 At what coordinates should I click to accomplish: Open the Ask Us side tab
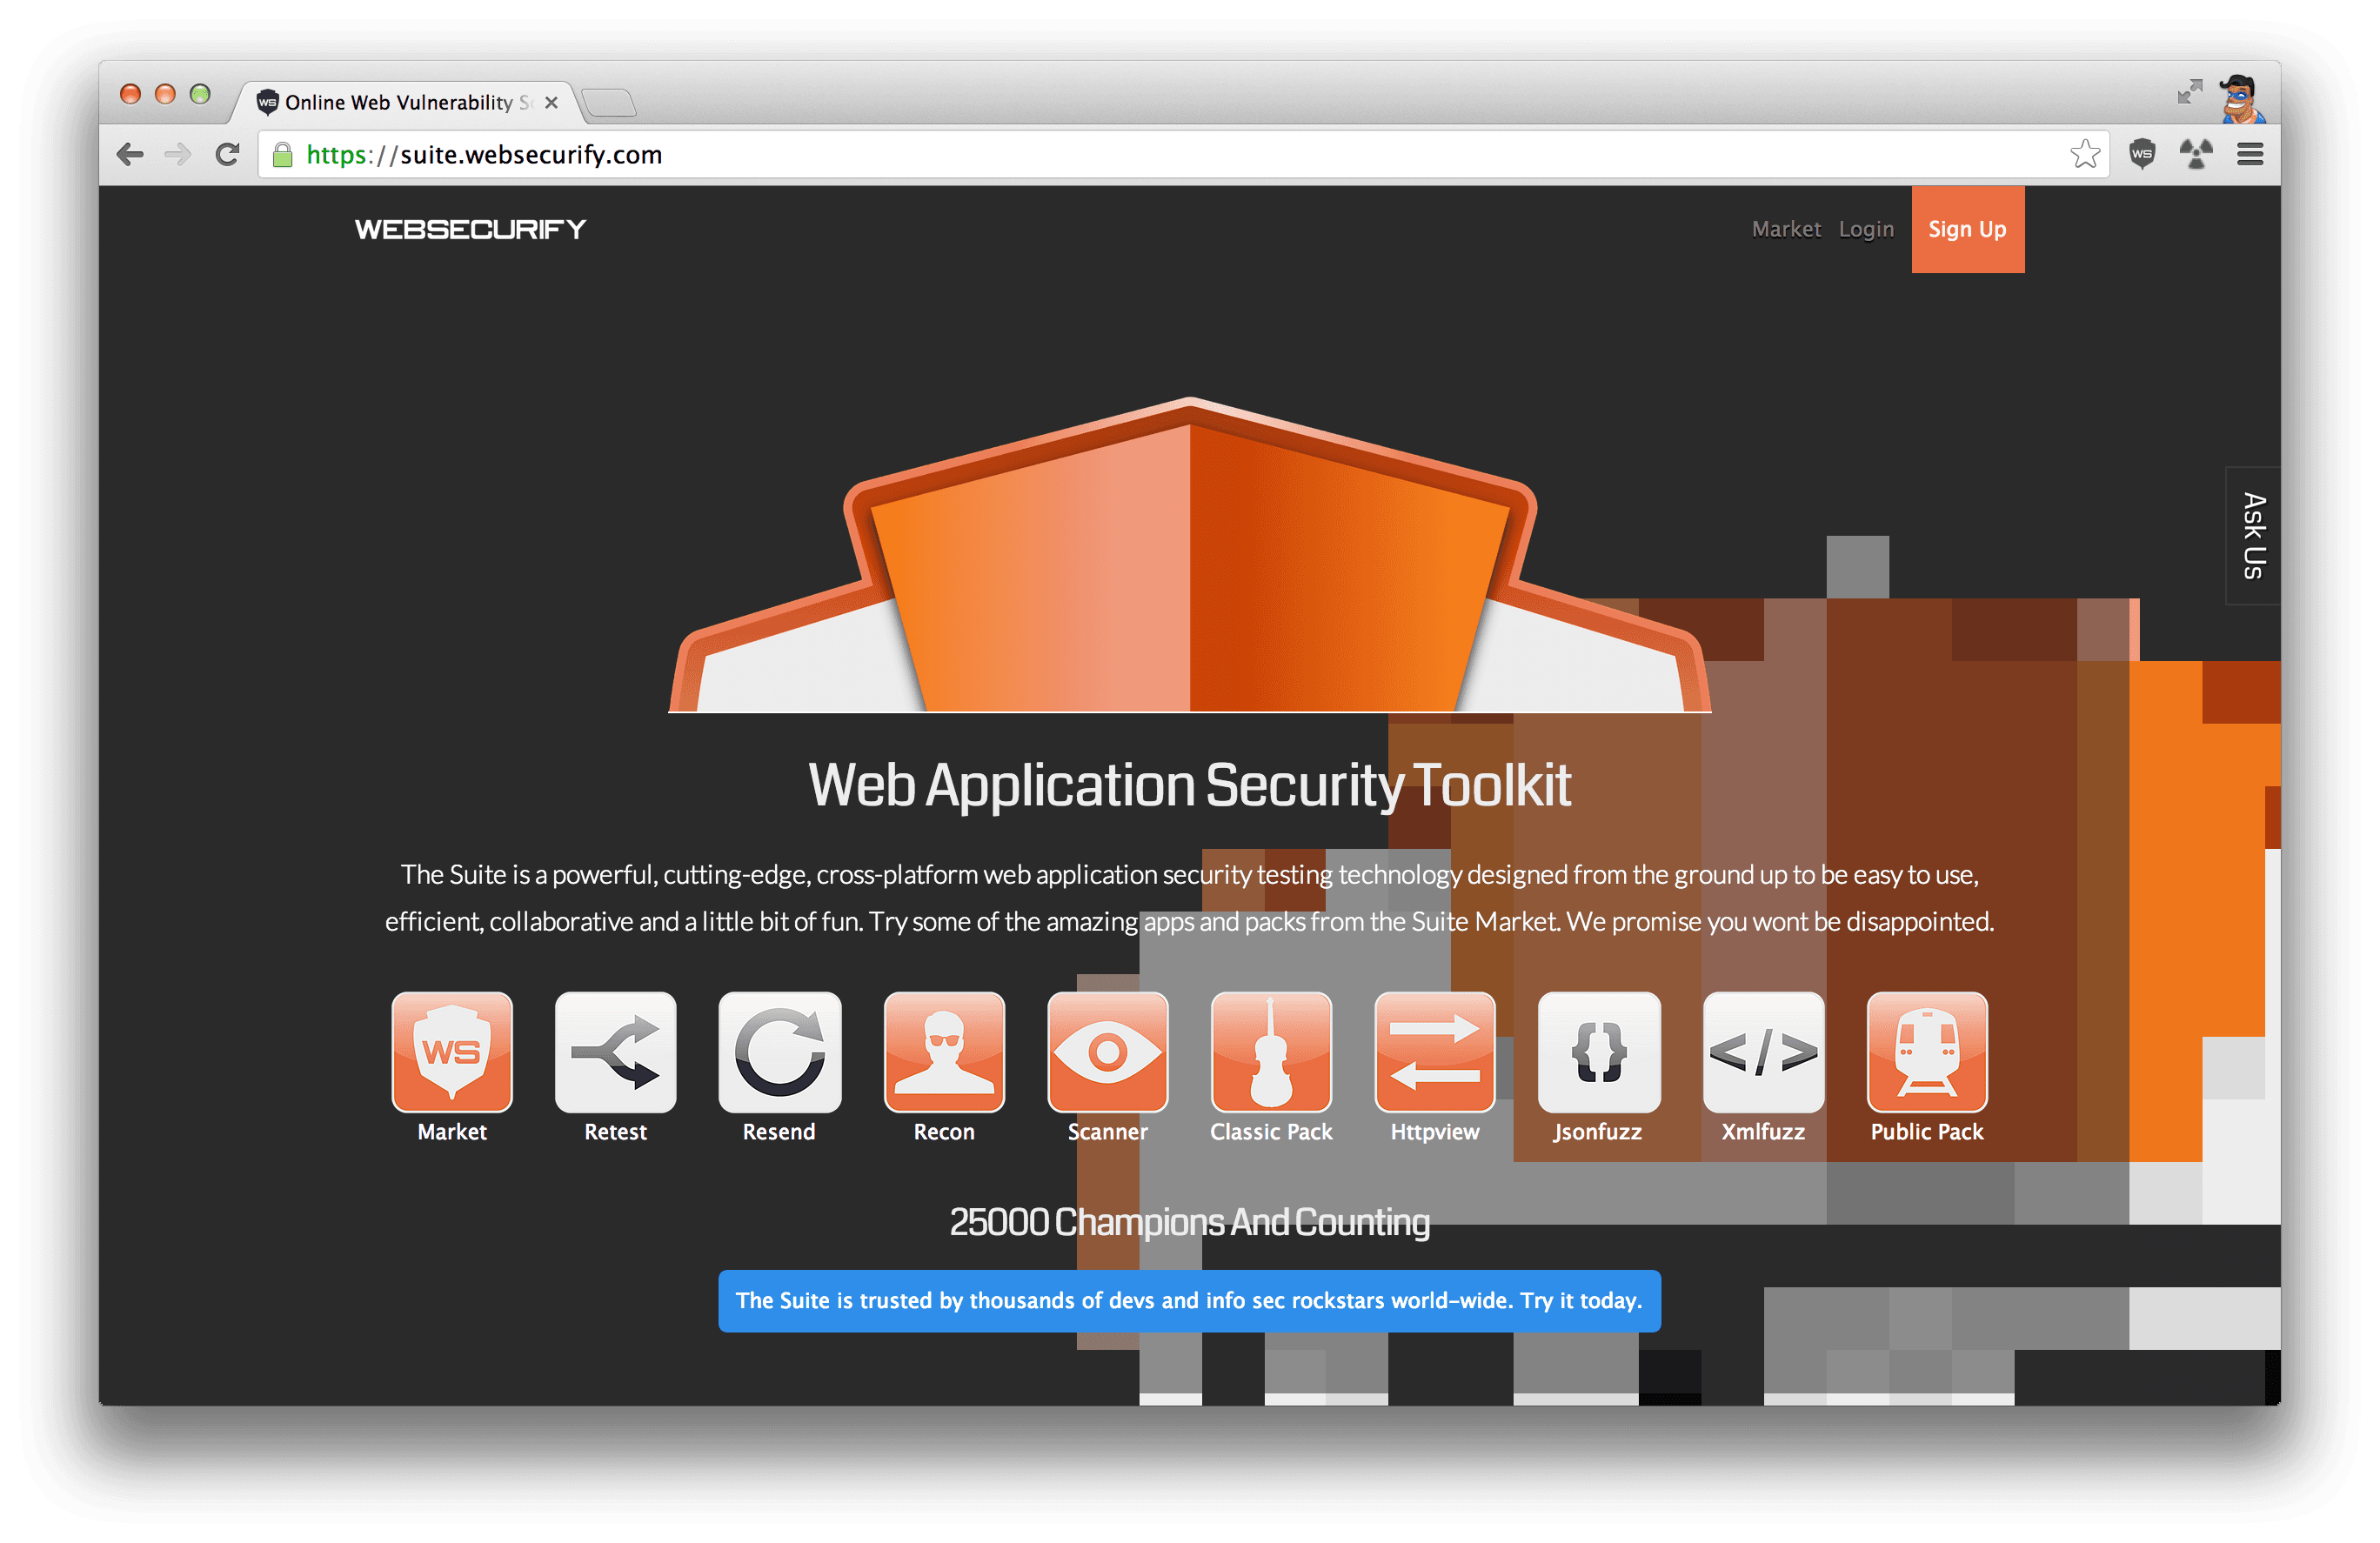[2252, 535]
